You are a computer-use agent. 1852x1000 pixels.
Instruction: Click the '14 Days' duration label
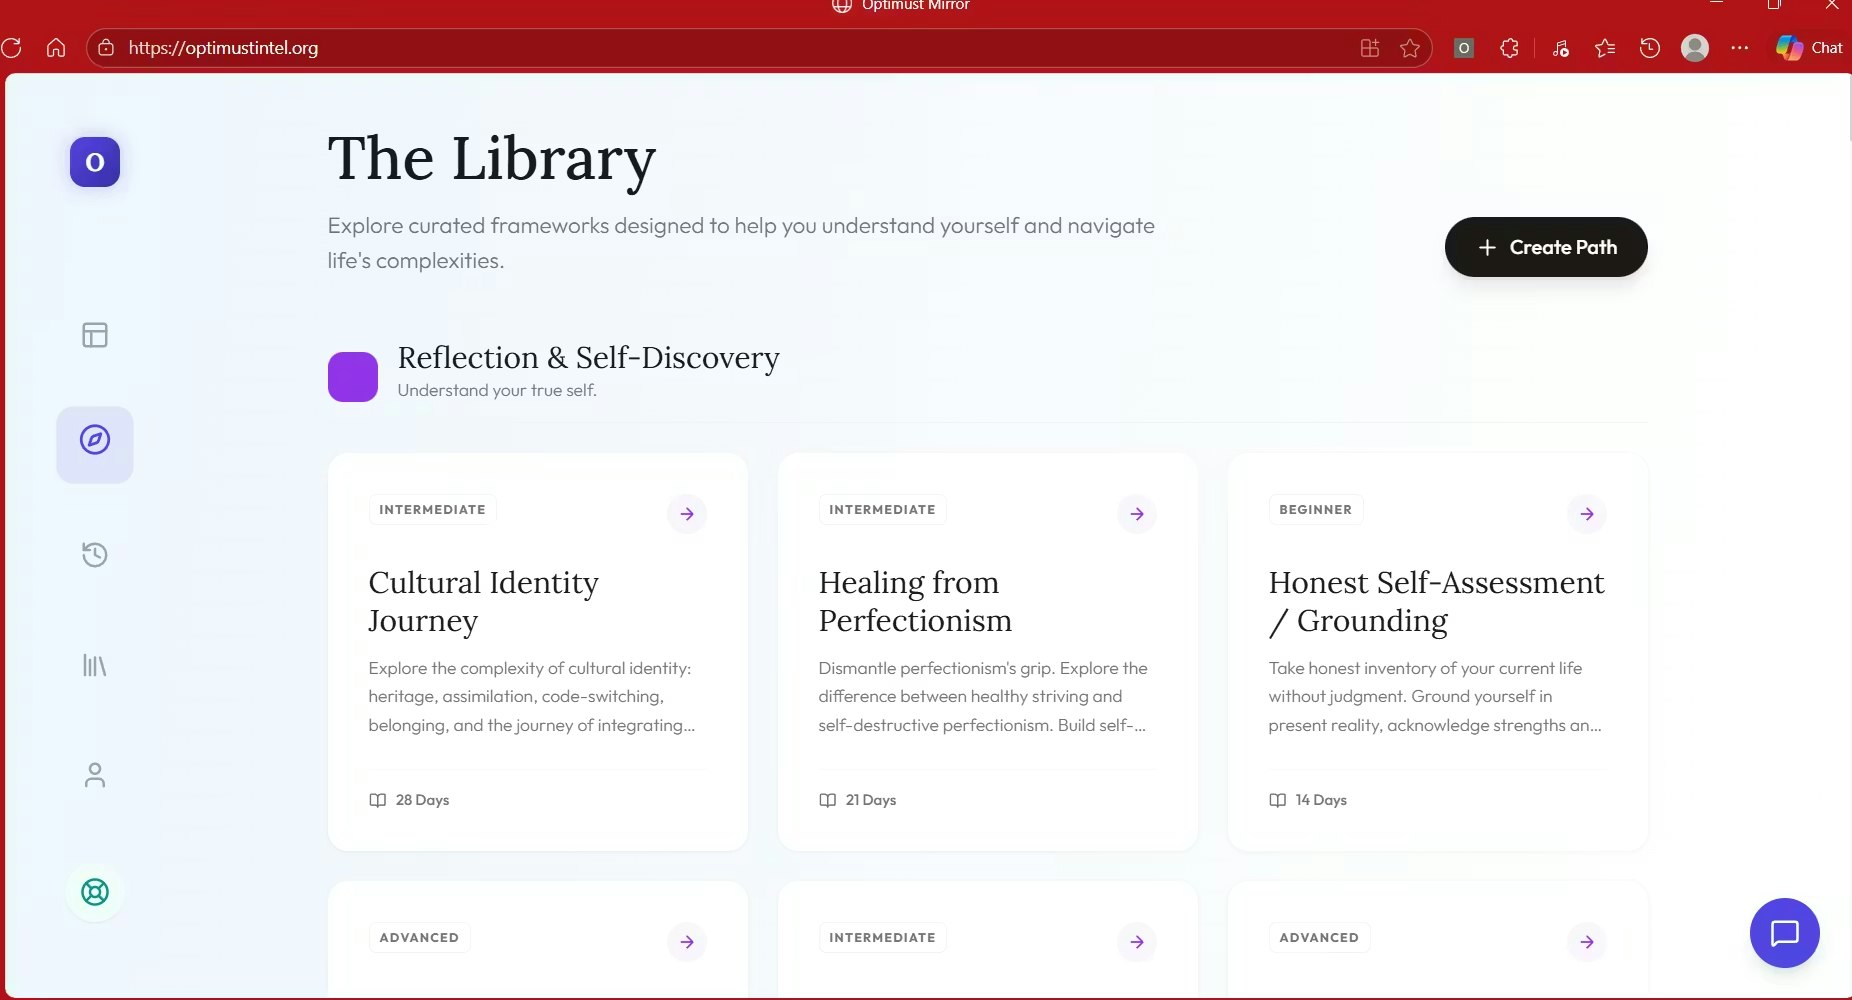pyautogui.click(x=1321, y=800)
